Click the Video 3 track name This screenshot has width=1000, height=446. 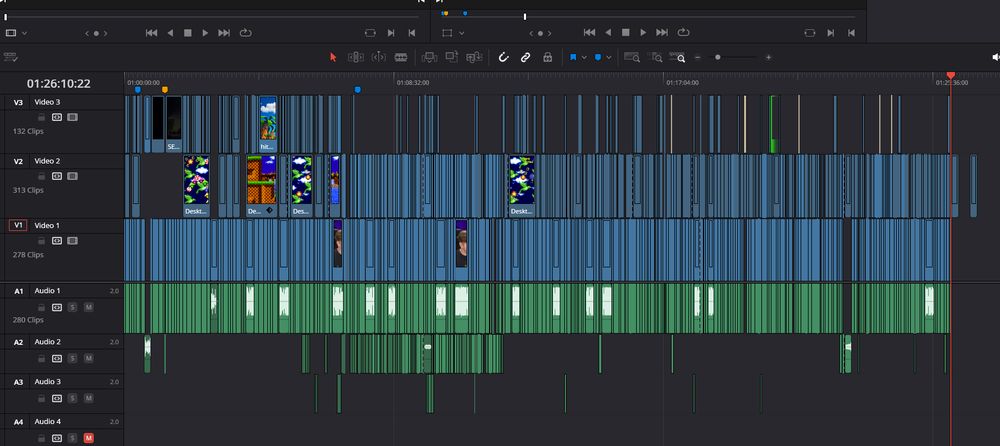(47, 102)
